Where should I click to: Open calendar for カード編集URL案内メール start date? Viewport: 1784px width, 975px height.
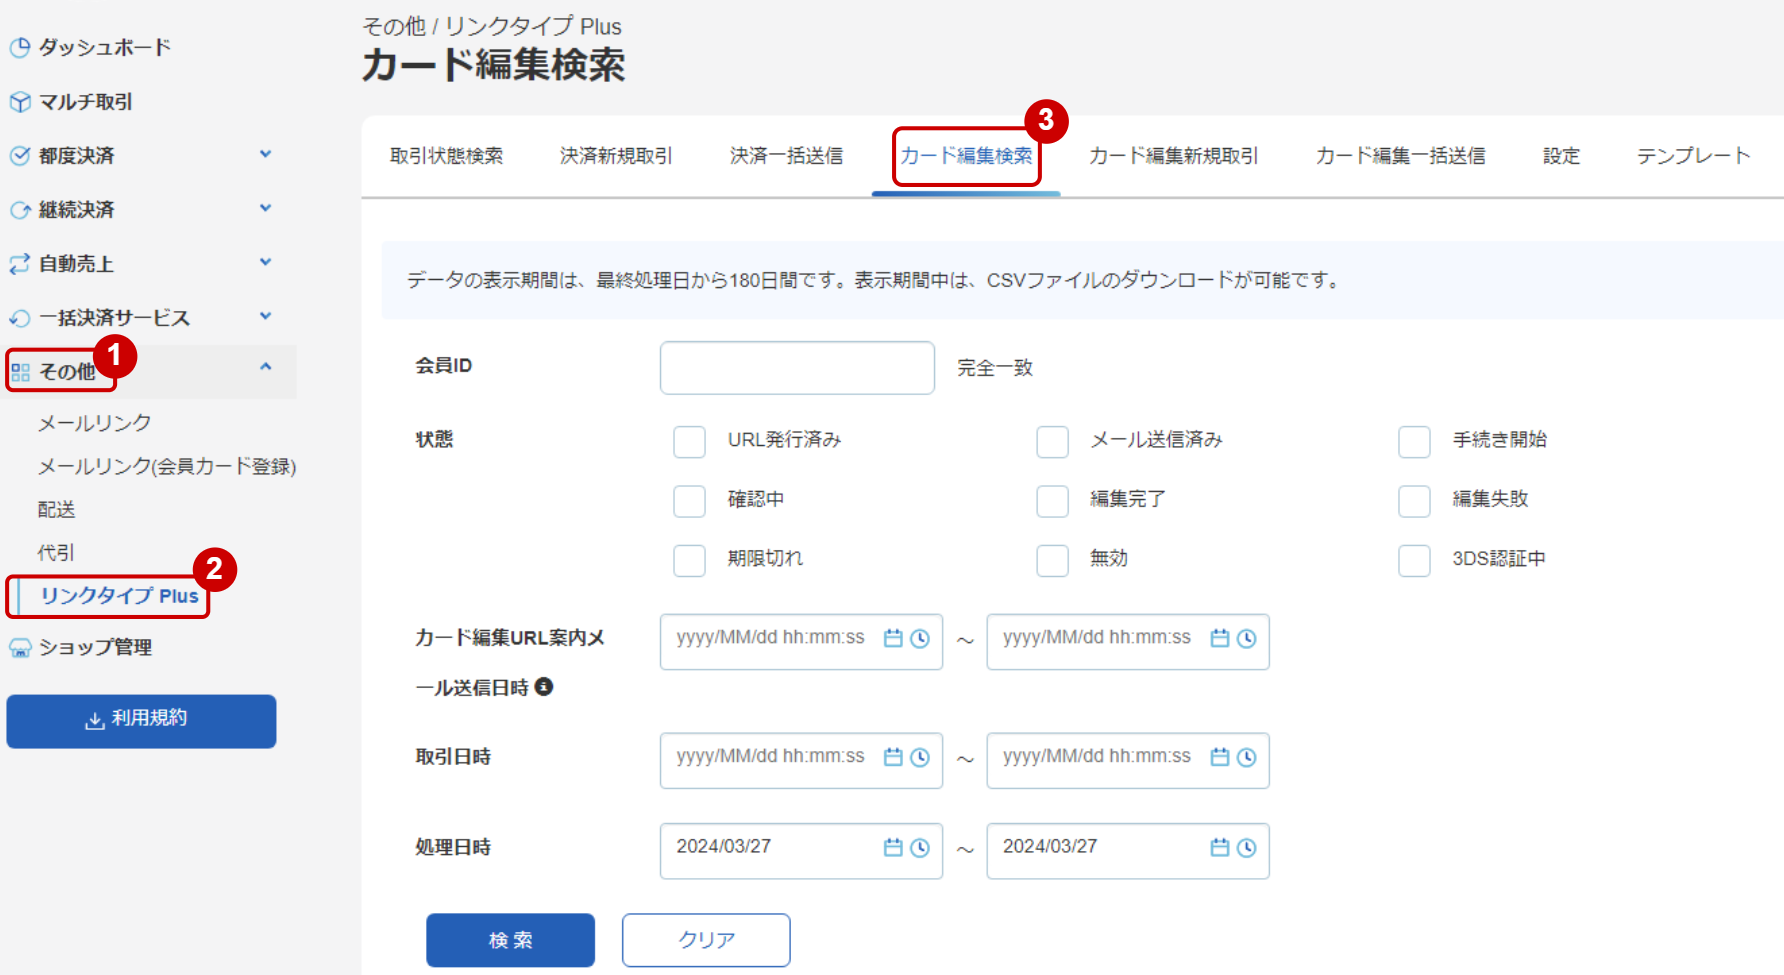tap(893, 638)
